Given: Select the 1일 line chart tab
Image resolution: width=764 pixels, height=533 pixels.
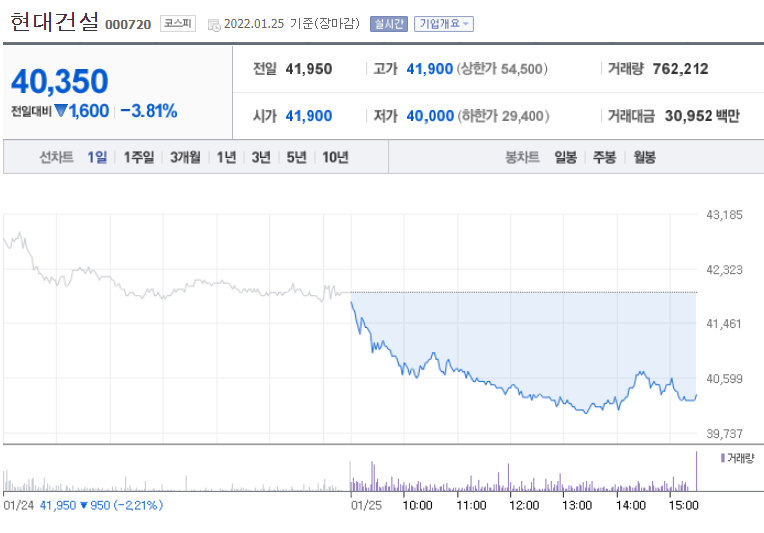Looking at the screenshot, I should tap(97, 157).
